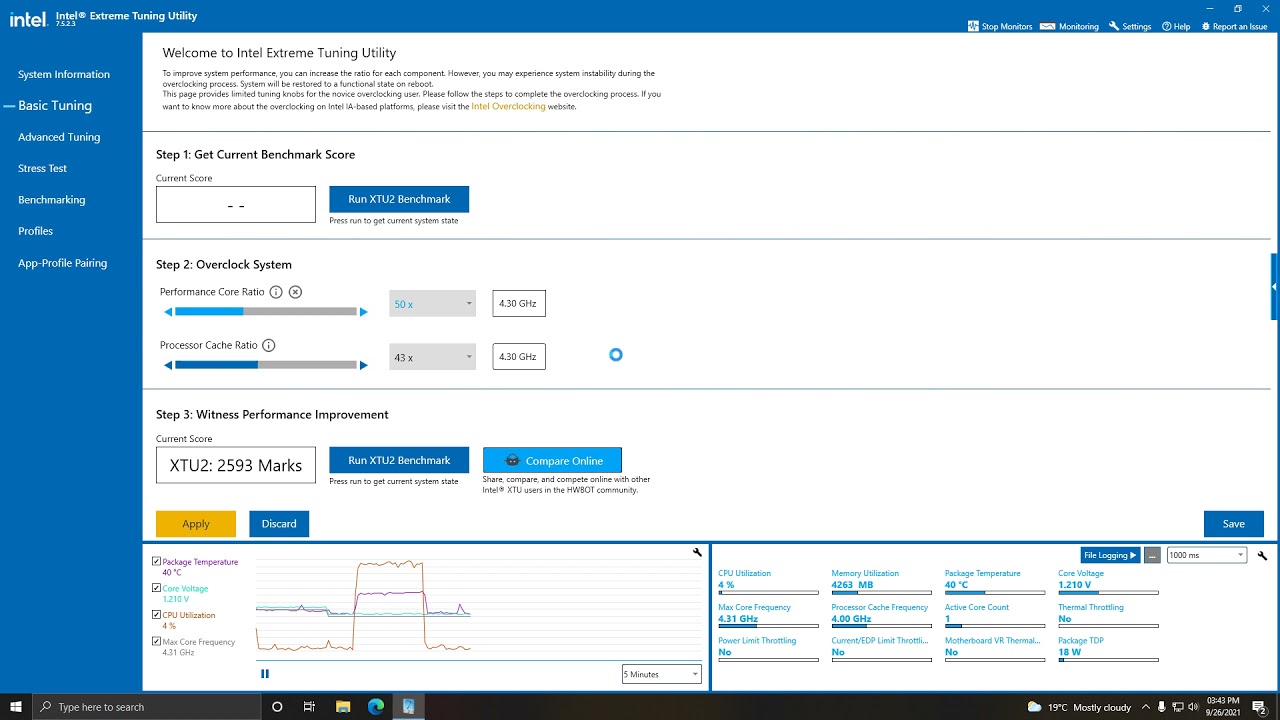
Task: Open App-Profile Pairing page
Action: pos(62,263)
